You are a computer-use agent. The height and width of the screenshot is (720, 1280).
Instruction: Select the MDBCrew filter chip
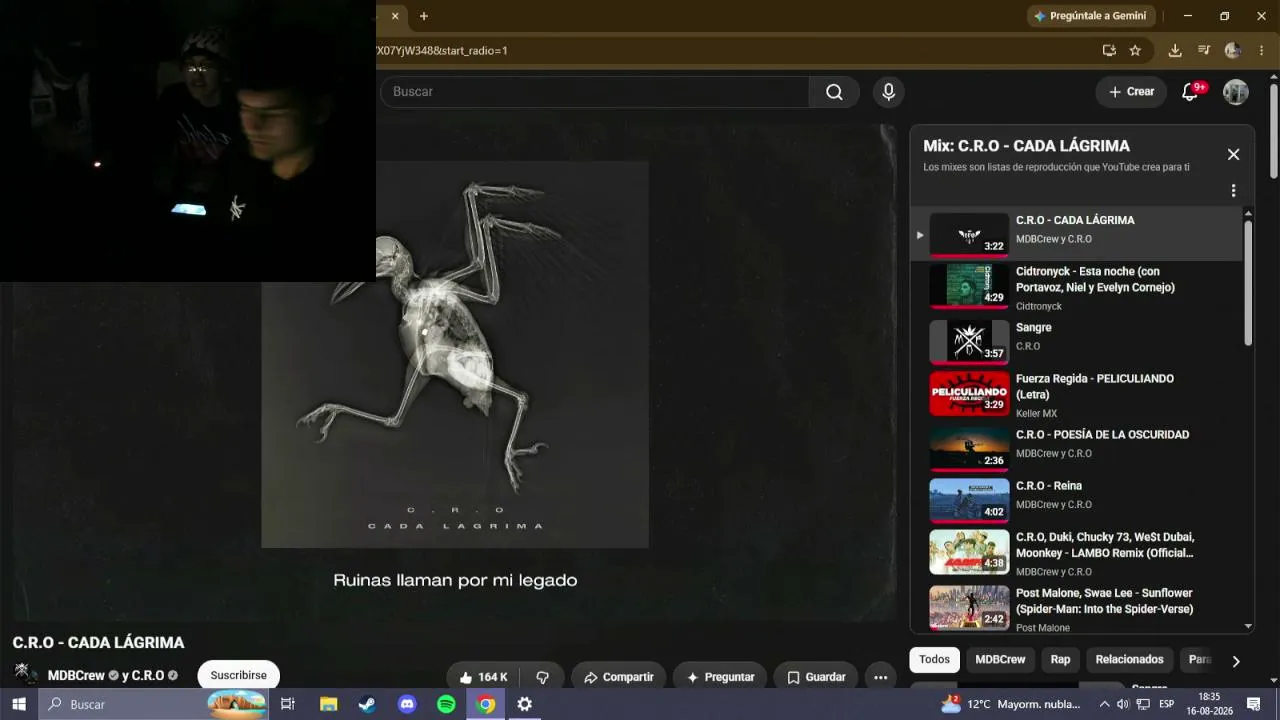[x=1000, y=660]
